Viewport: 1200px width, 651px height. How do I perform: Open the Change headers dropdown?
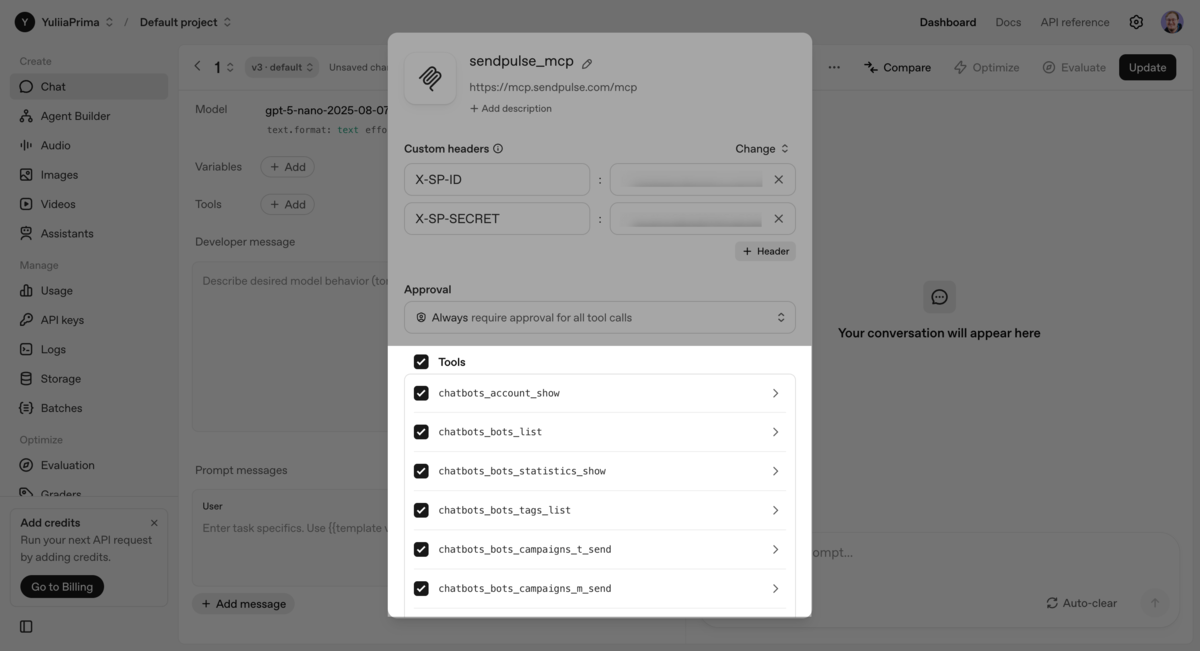pyautogui.click(x=762, y=149)
